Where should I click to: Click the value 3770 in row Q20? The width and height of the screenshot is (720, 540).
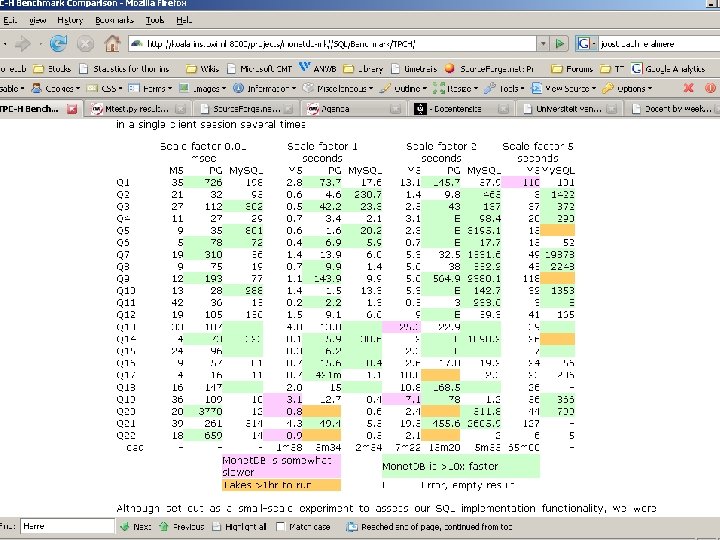pyautogui.click(x=210, y=411)
